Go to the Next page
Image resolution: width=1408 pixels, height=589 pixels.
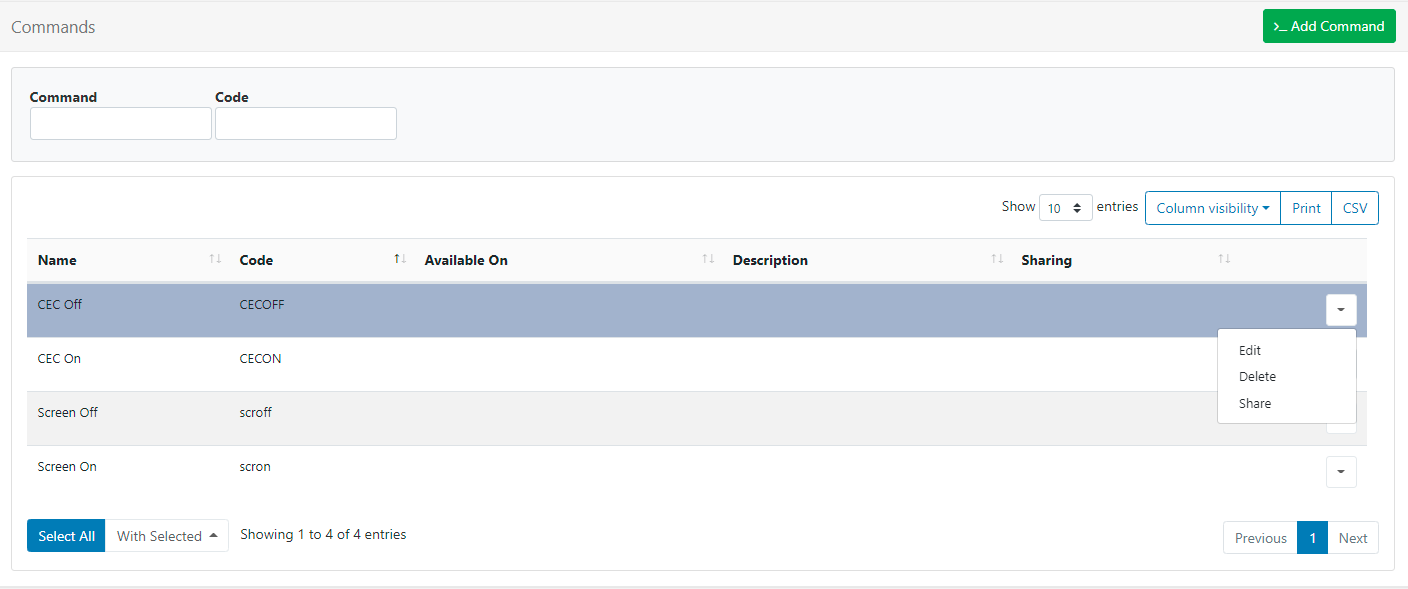tap(1352, 538)
